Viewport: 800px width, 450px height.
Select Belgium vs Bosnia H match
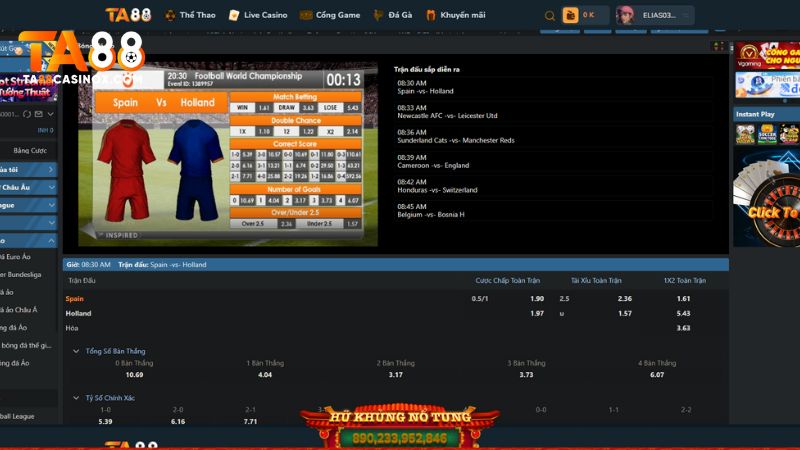553,211
